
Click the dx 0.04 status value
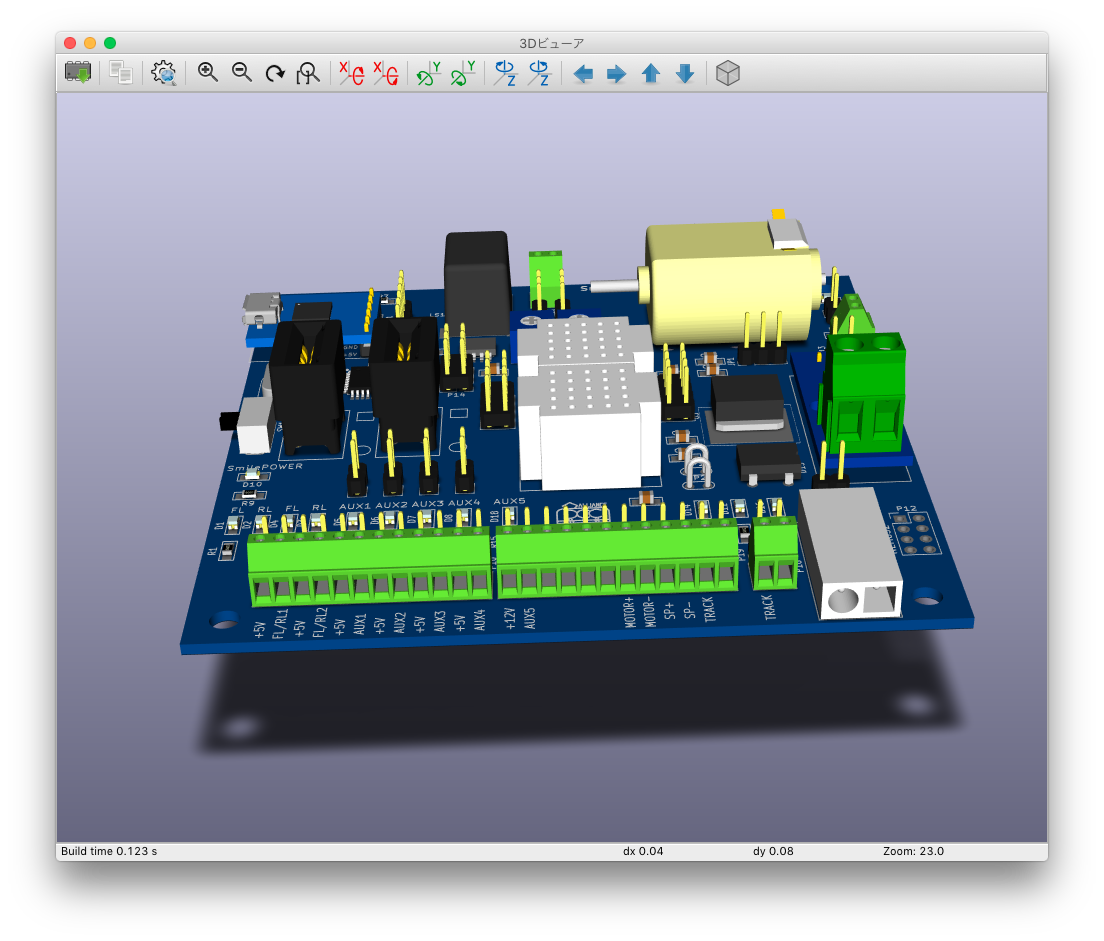pyautogui.click(x=643, y=851)
